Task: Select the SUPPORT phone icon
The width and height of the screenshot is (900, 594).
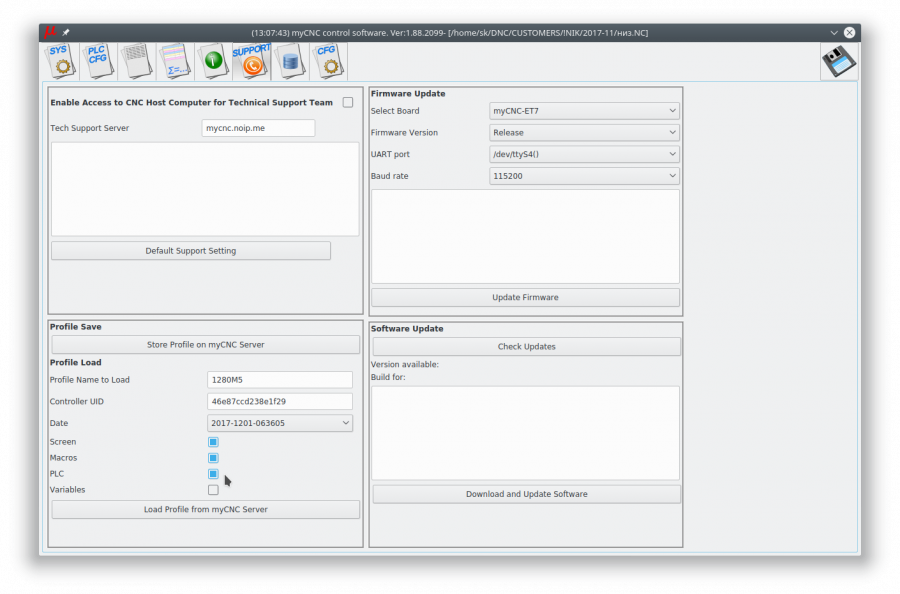Action: [x=251, y=61]
